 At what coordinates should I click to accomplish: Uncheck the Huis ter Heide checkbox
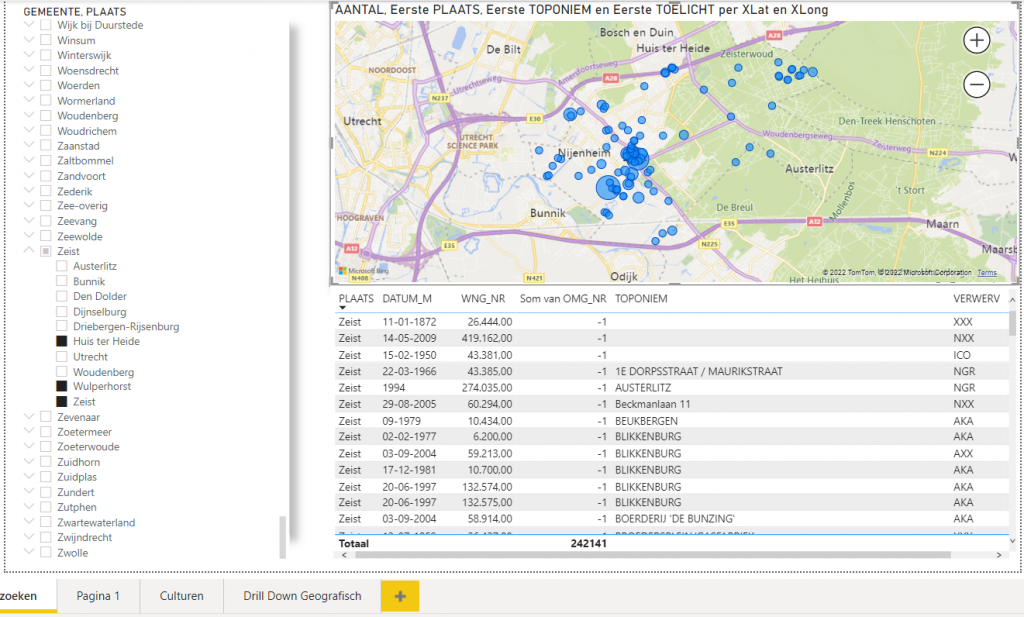62,342
